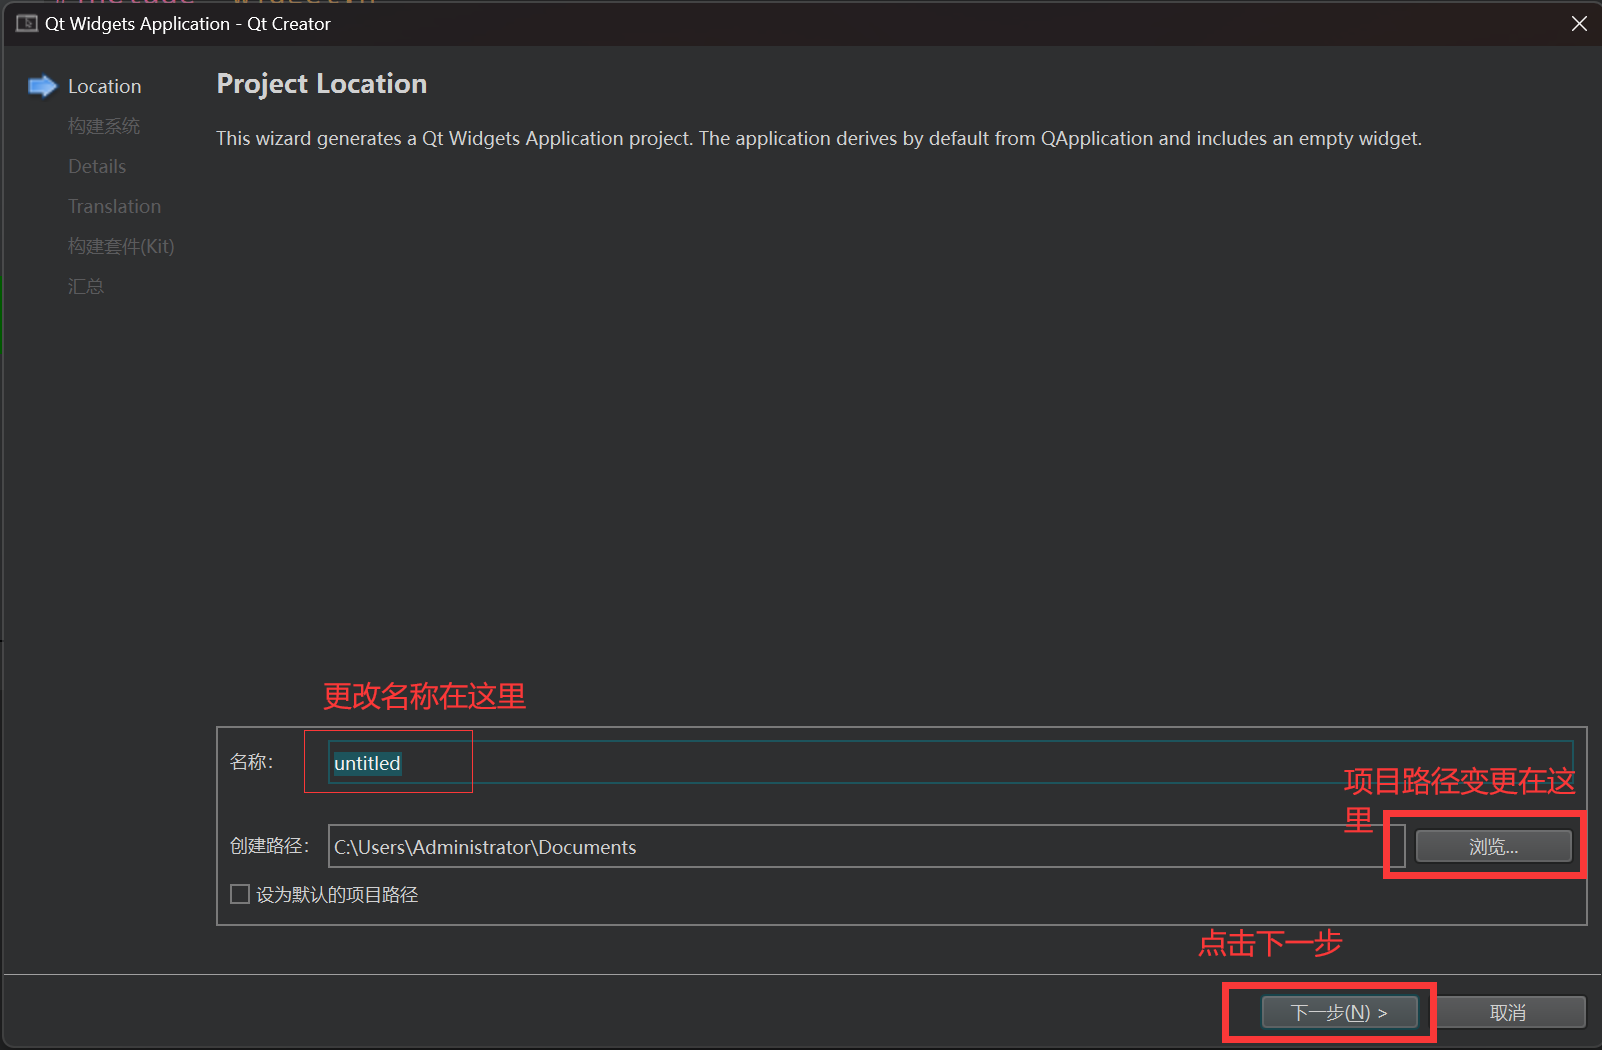Click the window title text in the title bar
This screenshot has height=1050, width=1602.
188,24
